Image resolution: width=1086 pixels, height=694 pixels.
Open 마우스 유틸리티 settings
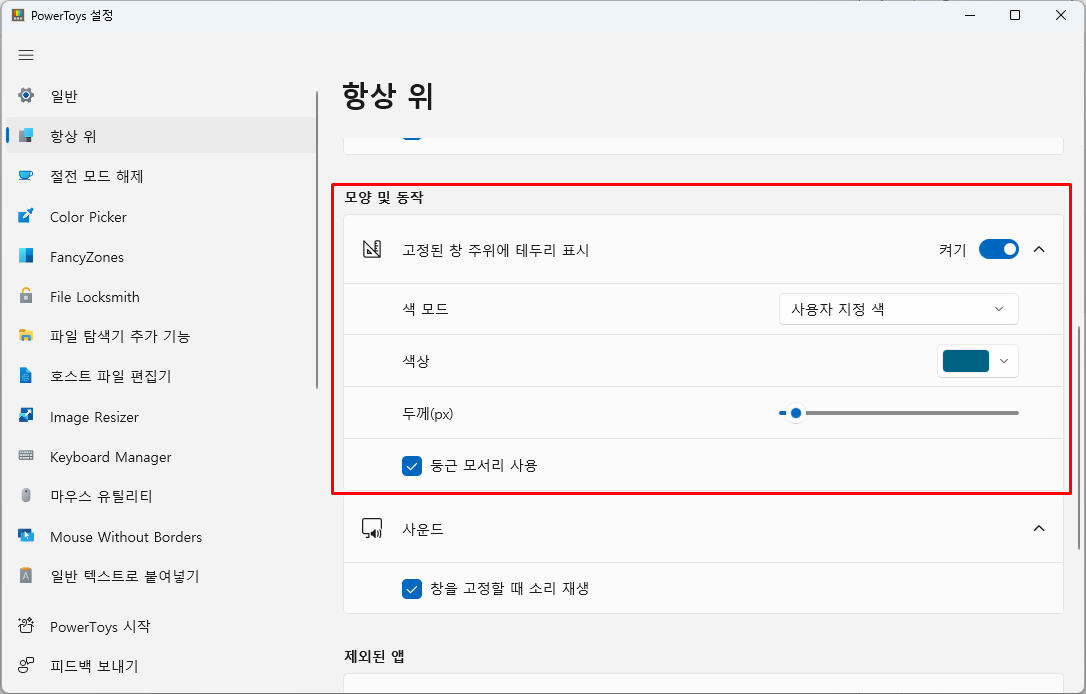click(x=161, y=496)
